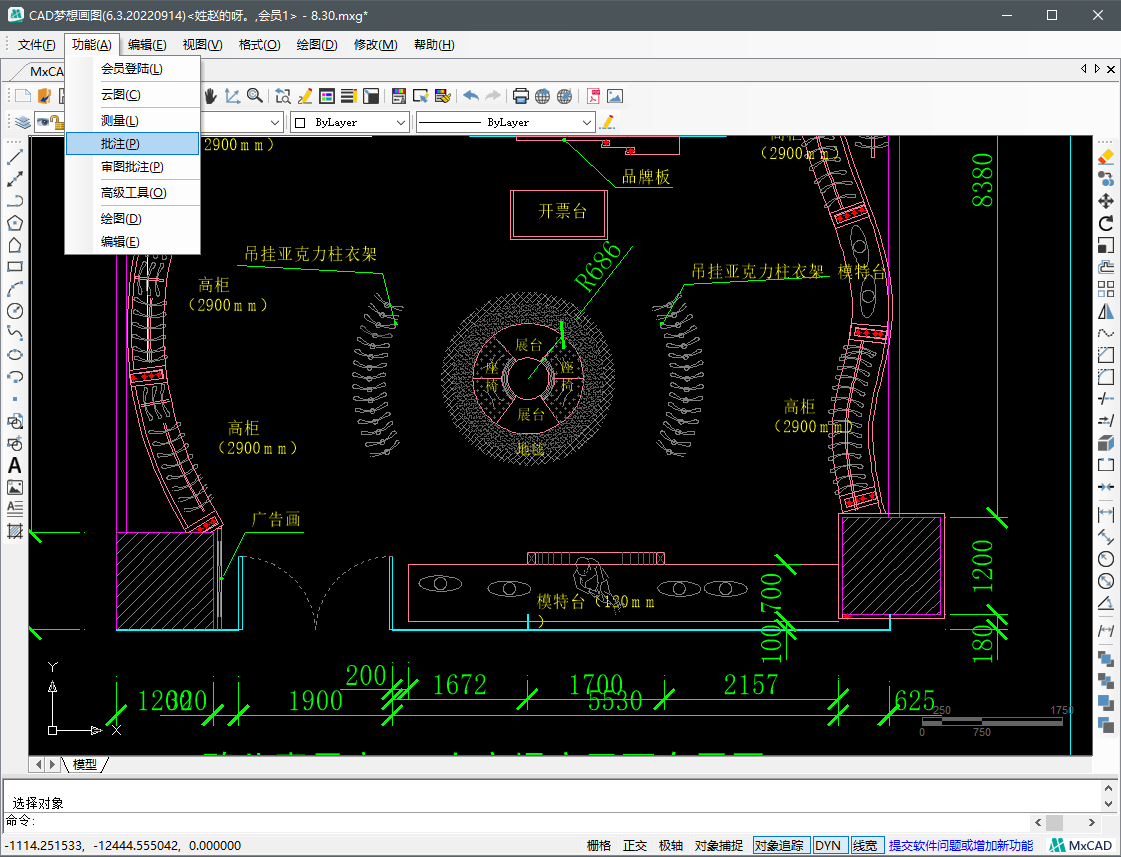This screenshot has height=857, width=1121.
Task: Select the Ellipse drawing tool
Action: [x=14, y=355]
